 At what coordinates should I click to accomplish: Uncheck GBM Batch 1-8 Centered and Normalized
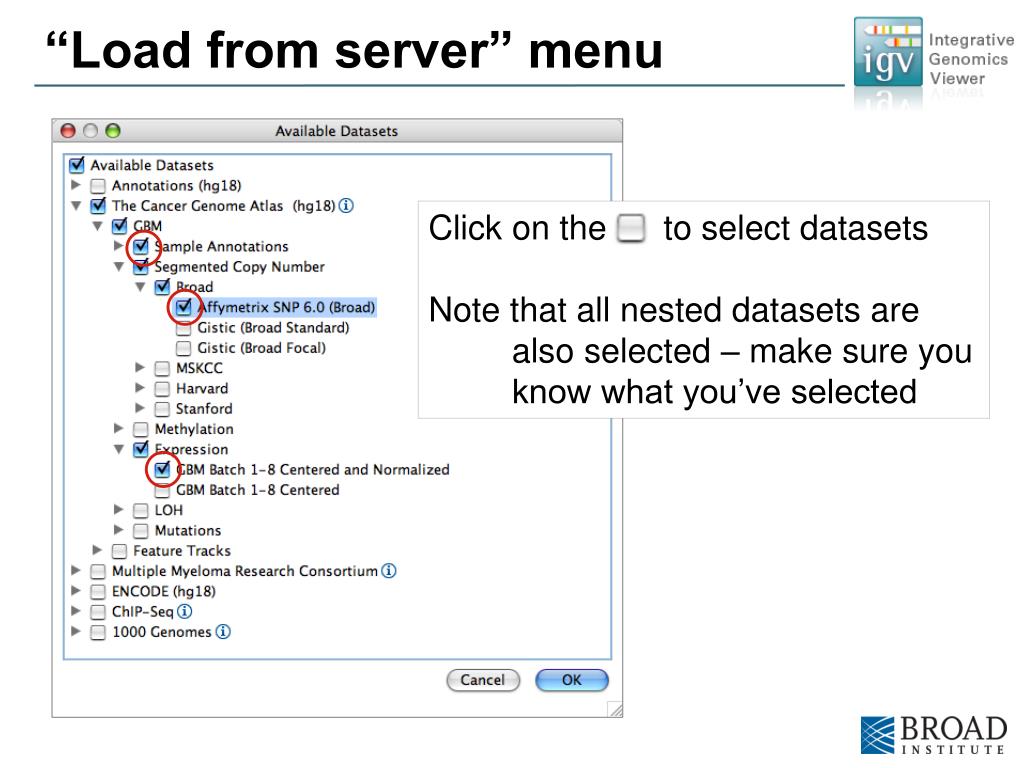[163, 470]
